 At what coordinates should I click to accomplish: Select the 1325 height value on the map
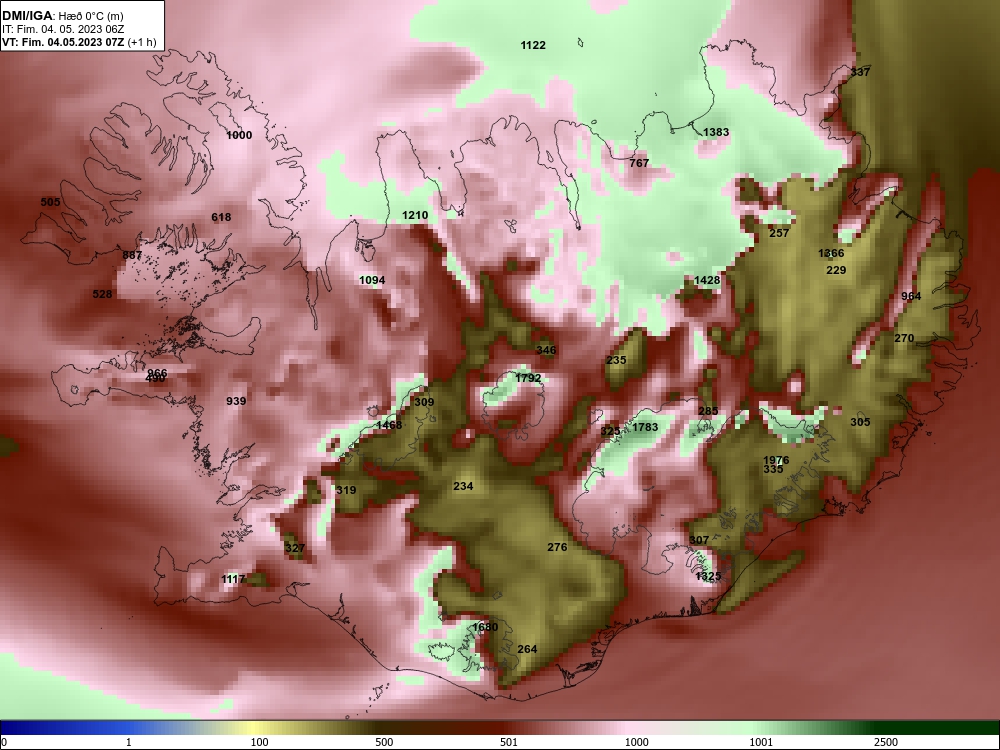point(709,577)
